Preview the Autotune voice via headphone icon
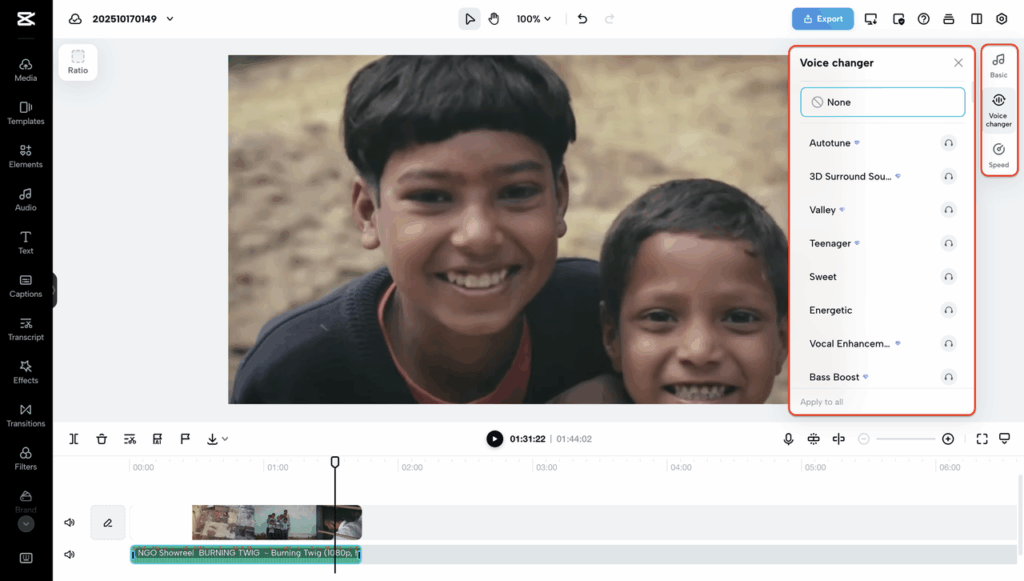The height and width of the screenshot is (581, 1024). click(948, 143)
